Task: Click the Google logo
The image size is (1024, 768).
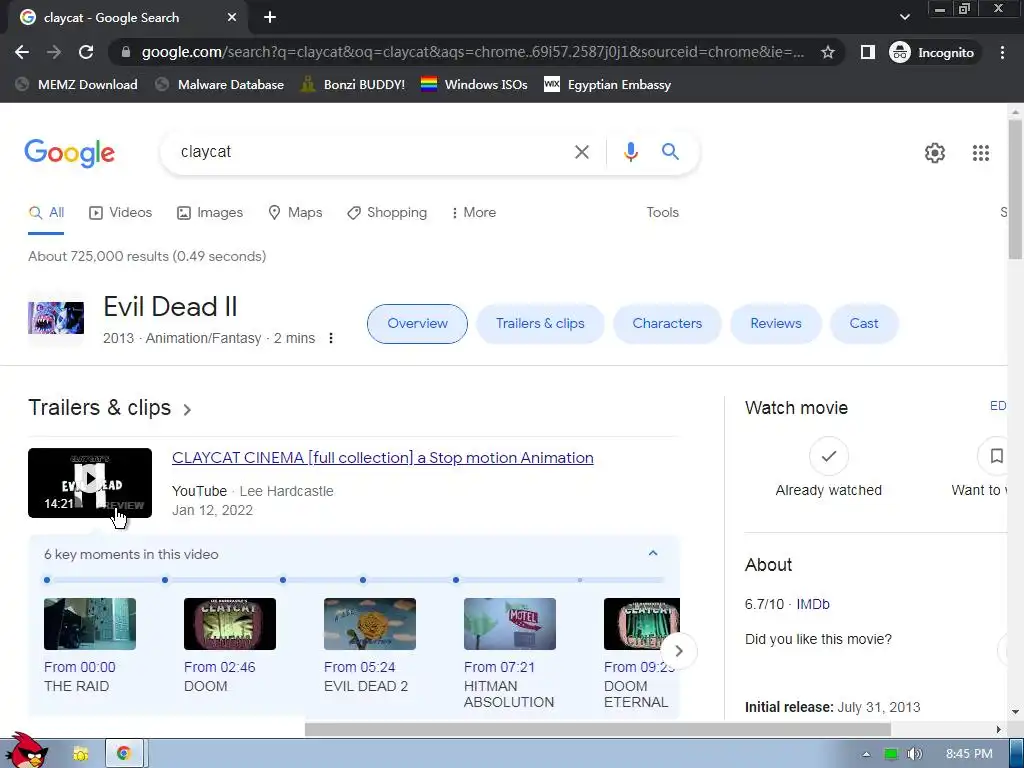Action: pyautogui.click(x=70, y=153)
